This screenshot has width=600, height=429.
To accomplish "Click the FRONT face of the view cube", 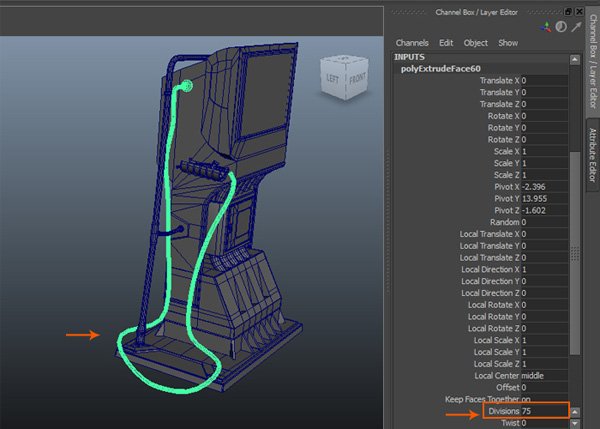I will point(357,81).
